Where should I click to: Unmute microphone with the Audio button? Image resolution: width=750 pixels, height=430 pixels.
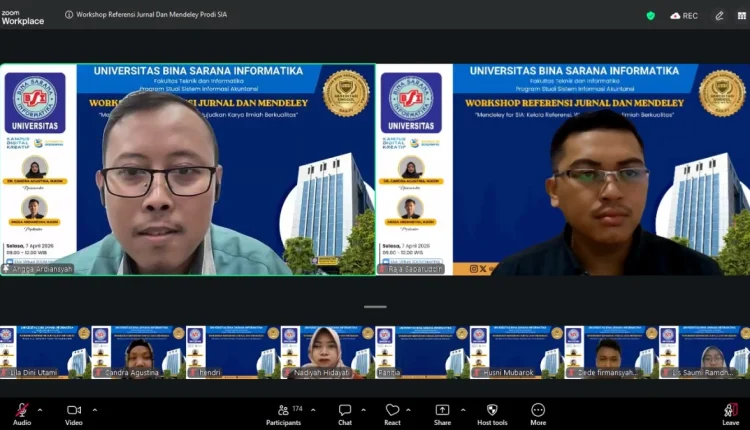[x=22, y=414]
